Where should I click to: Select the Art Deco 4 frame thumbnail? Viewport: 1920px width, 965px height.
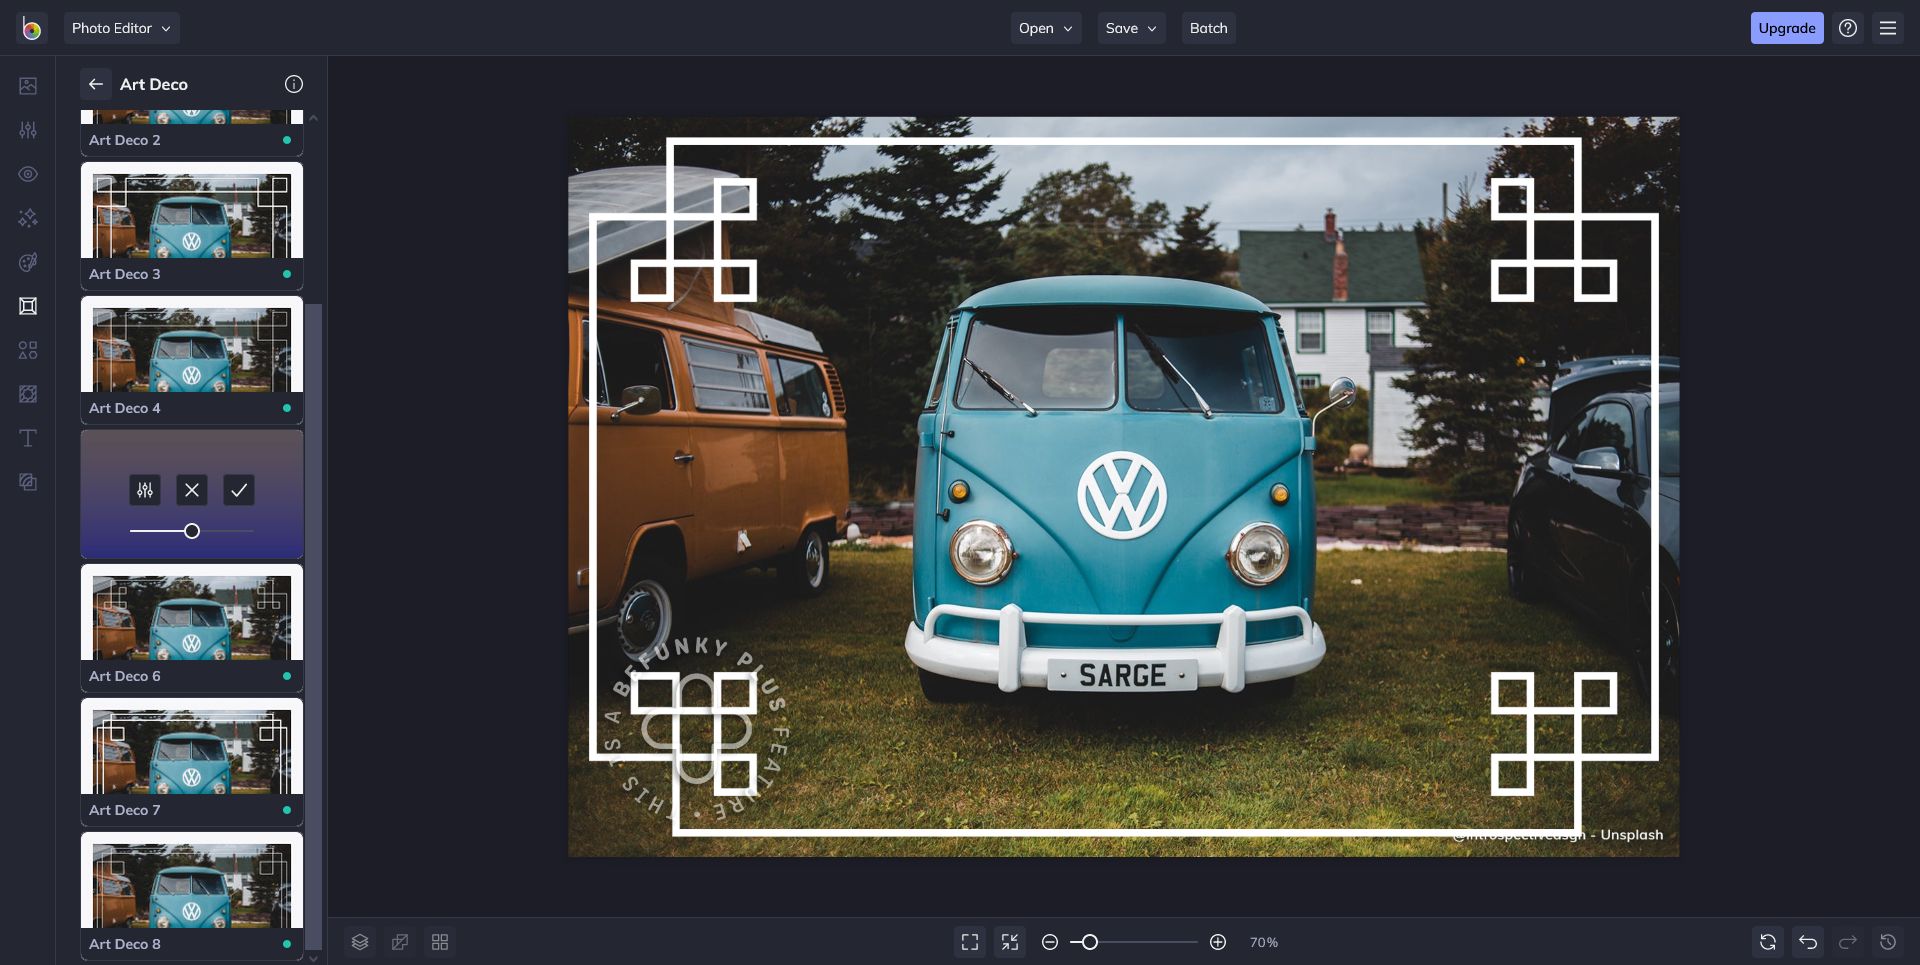point(192,360)
